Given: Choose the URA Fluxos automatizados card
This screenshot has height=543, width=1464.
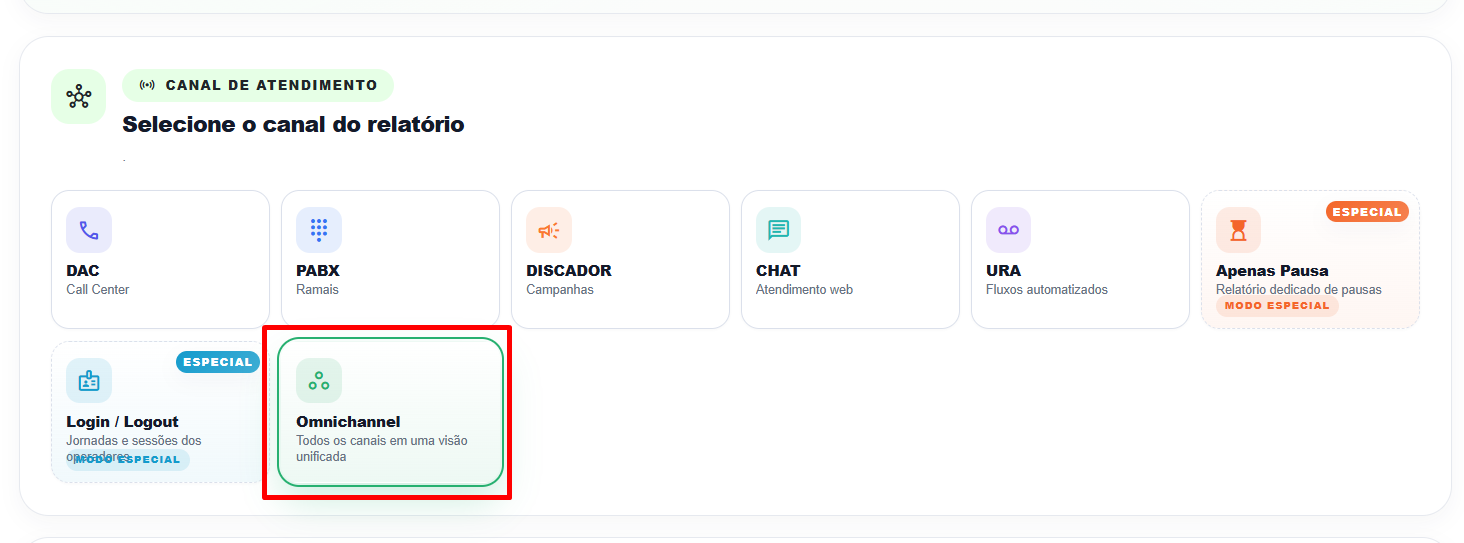Looking at the screenshot, I should point(1080,259).
